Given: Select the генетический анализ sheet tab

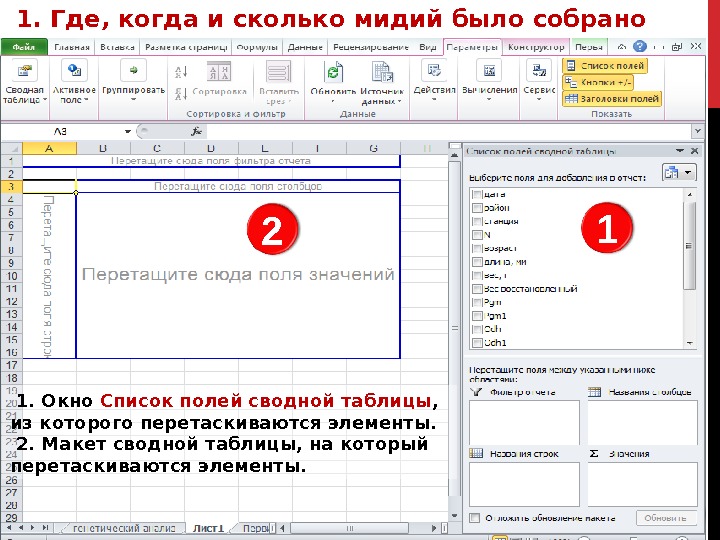Looking at the screenshot, I should click(124, 529).
